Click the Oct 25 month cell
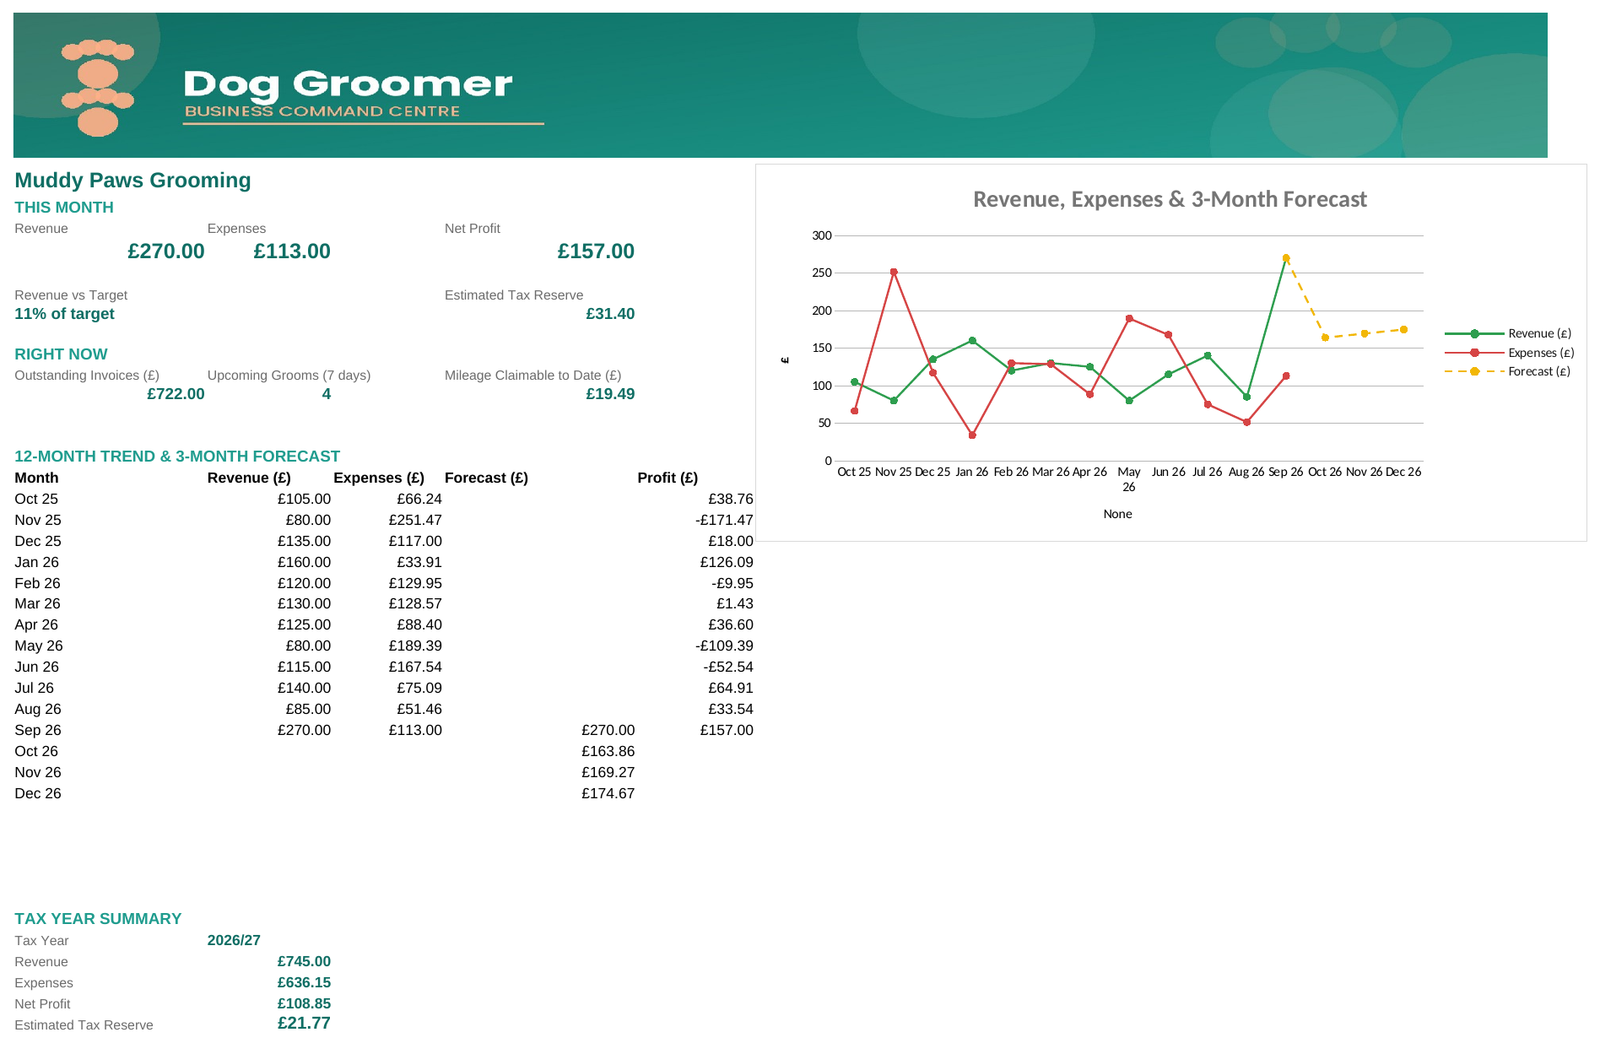The image size is (1600, 1043). (37, 499)
